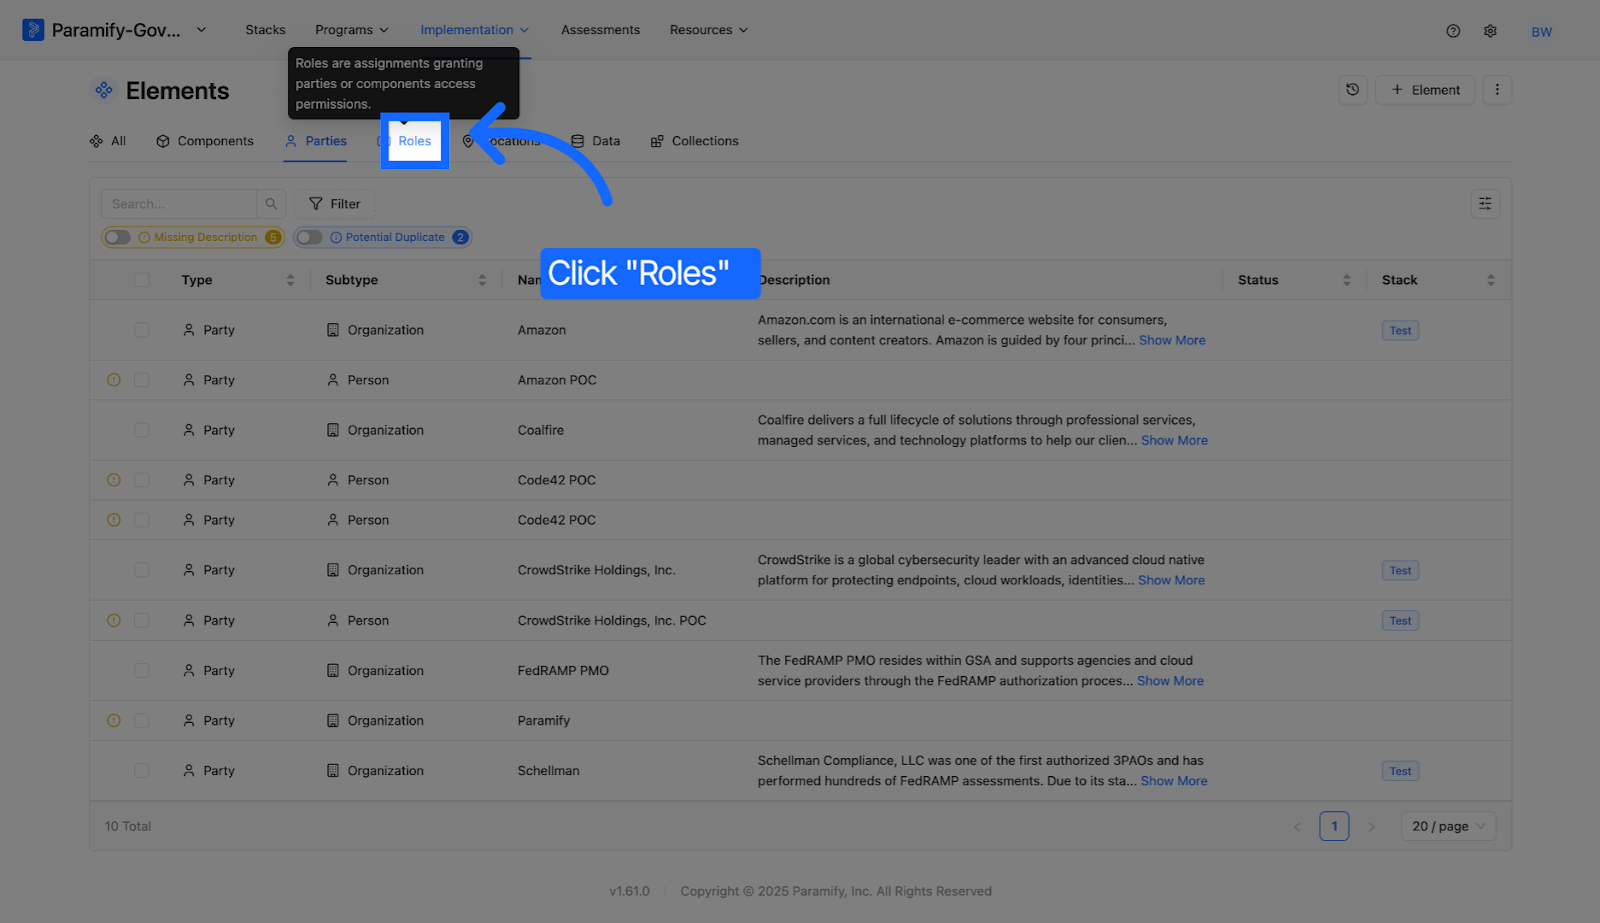The height and width of the screenshot is (923, 1600).
Task: Switch to the Parties tab
Action: point(315,141)
